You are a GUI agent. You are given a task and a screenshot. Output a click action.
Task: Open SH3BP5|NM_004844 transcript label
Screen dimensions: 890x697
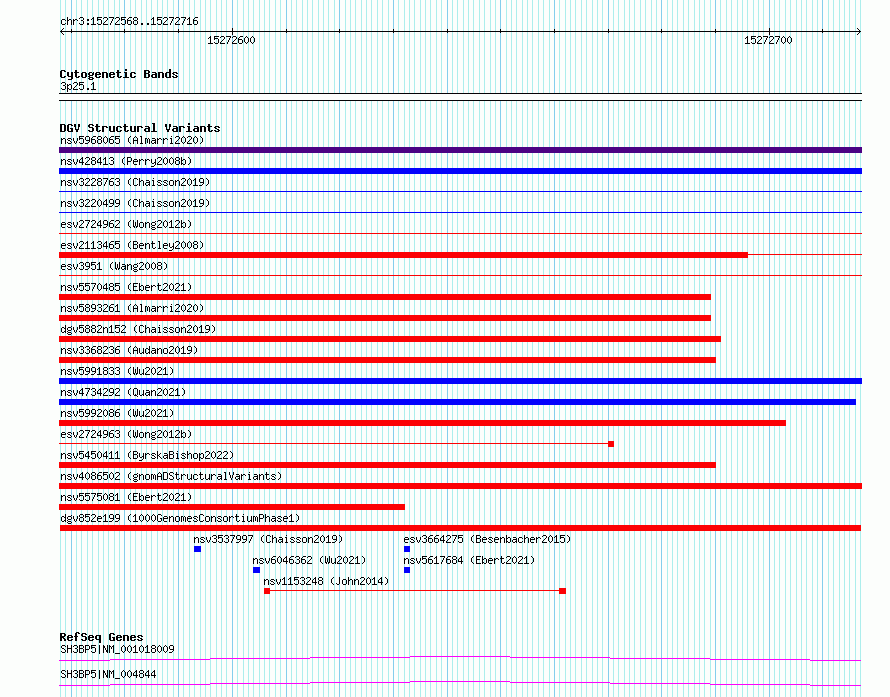tap(108, 674)
